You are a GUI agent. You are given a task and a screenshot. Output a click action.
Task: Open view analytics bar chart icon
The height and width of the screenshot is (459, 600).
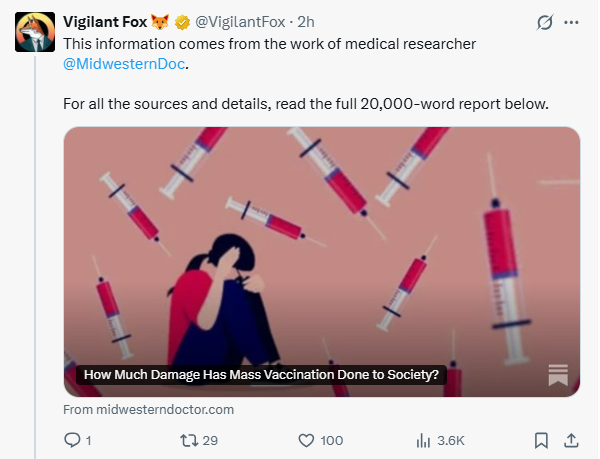coord(423,440)
